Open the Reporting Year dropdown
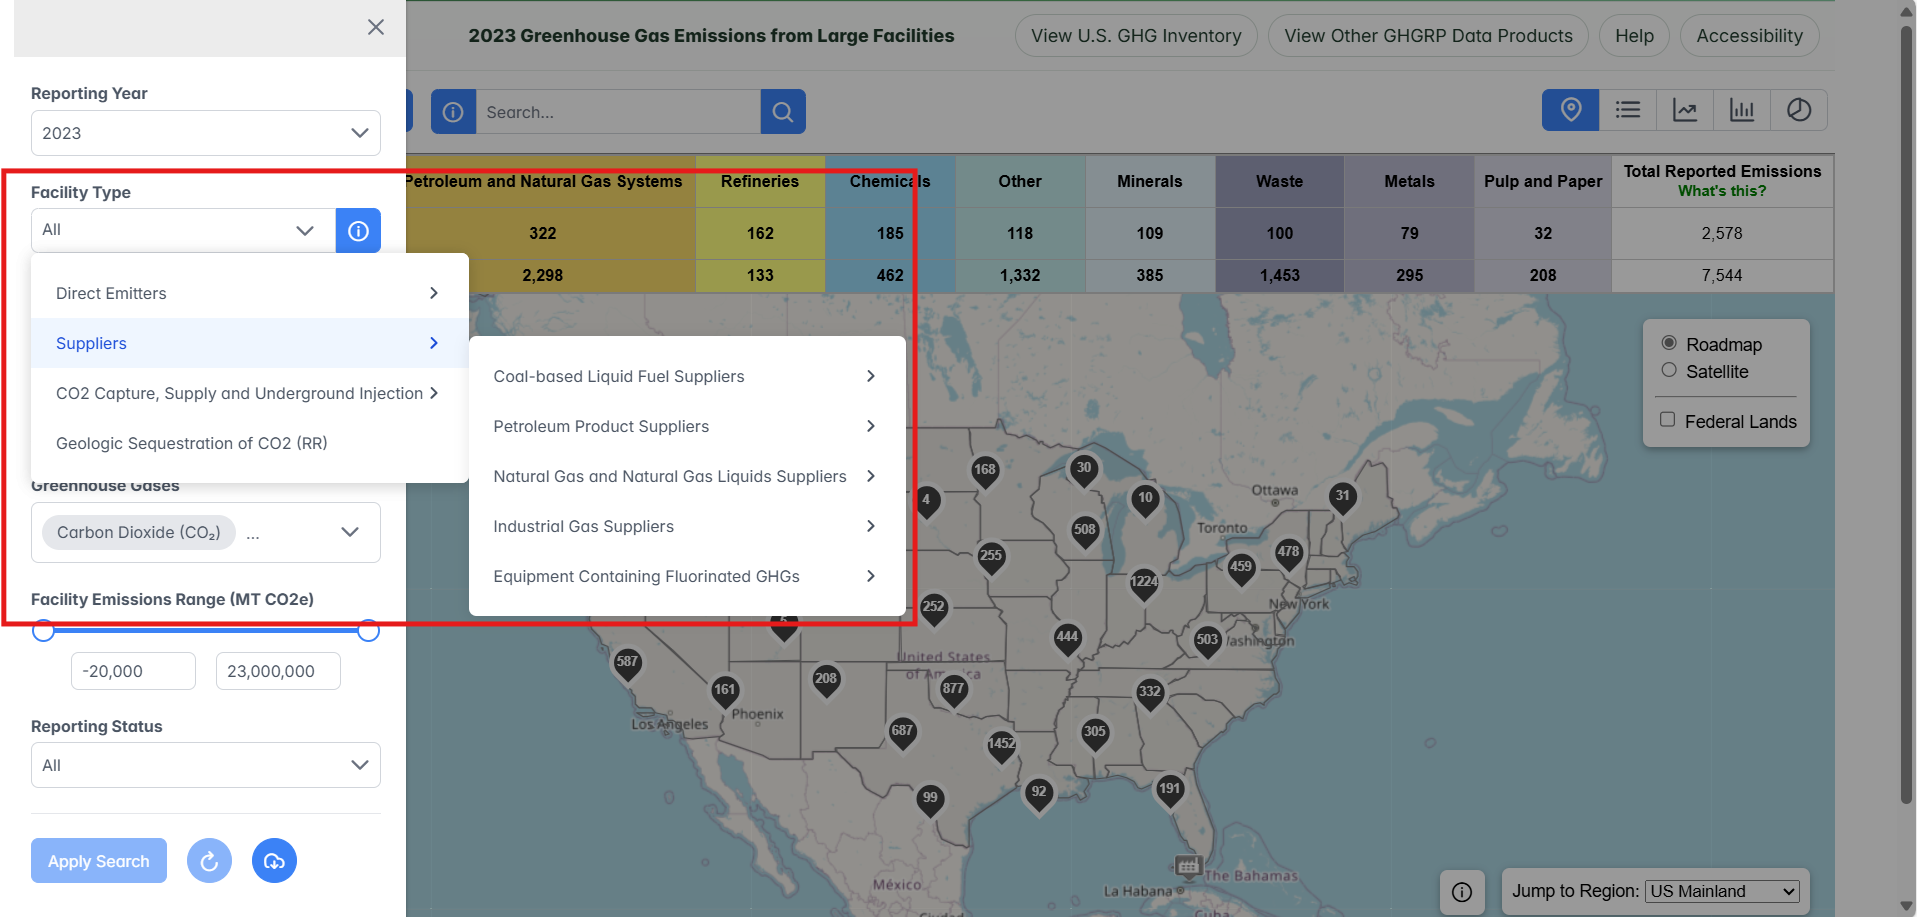1917x917 pixels. (206, 133)
